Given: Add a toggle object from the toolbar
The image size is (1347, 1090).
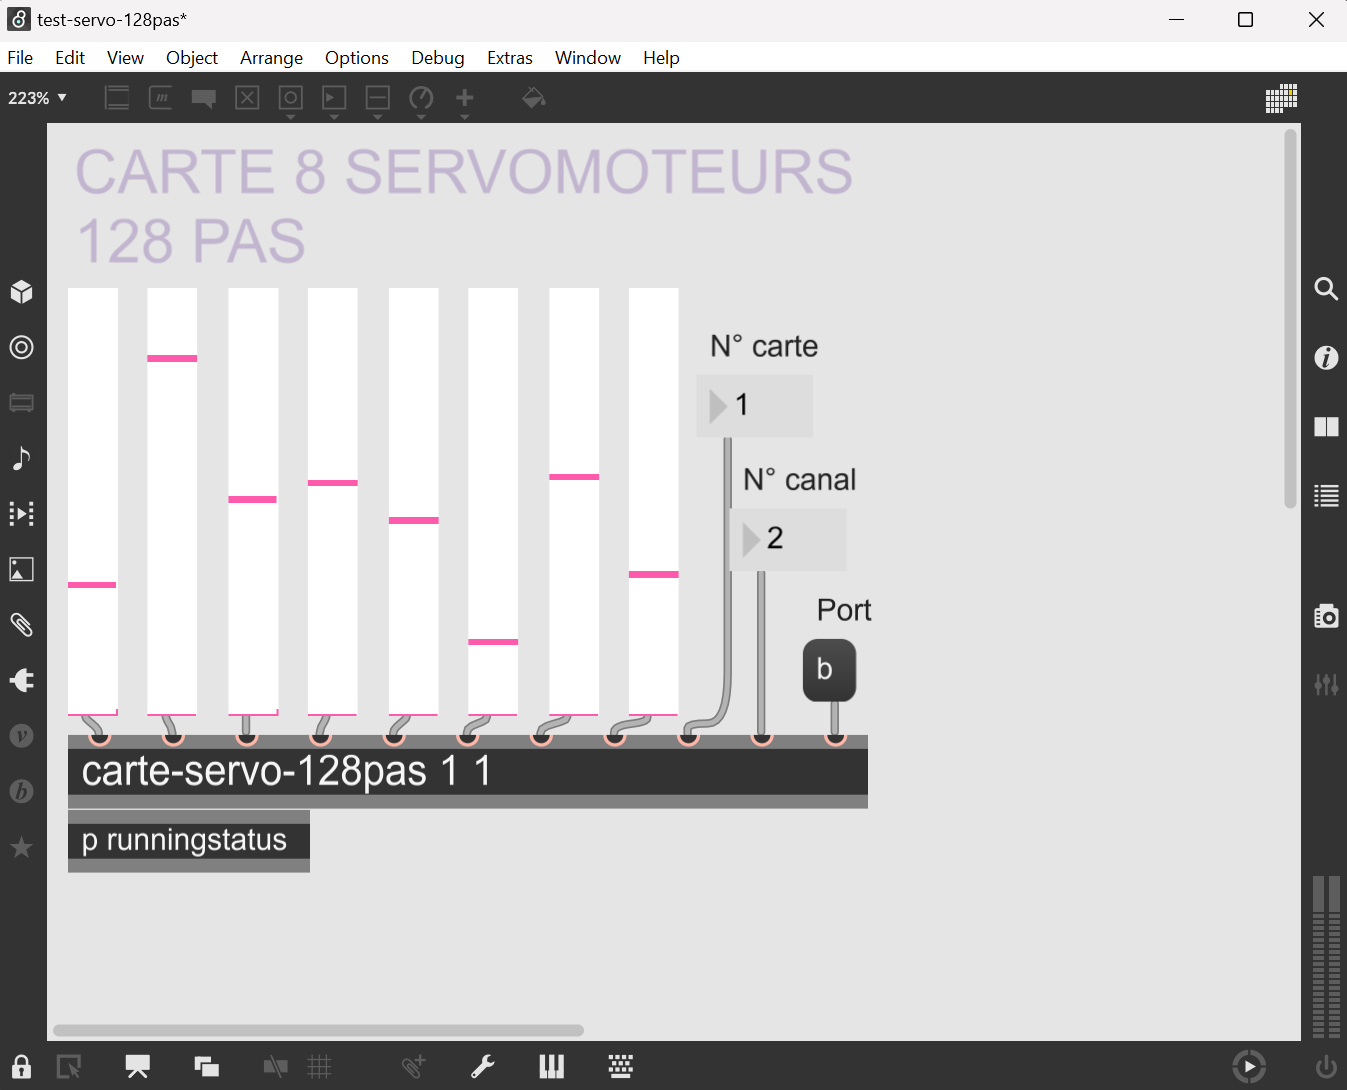Looking at the screenshot, I should [x=247, y=98].
